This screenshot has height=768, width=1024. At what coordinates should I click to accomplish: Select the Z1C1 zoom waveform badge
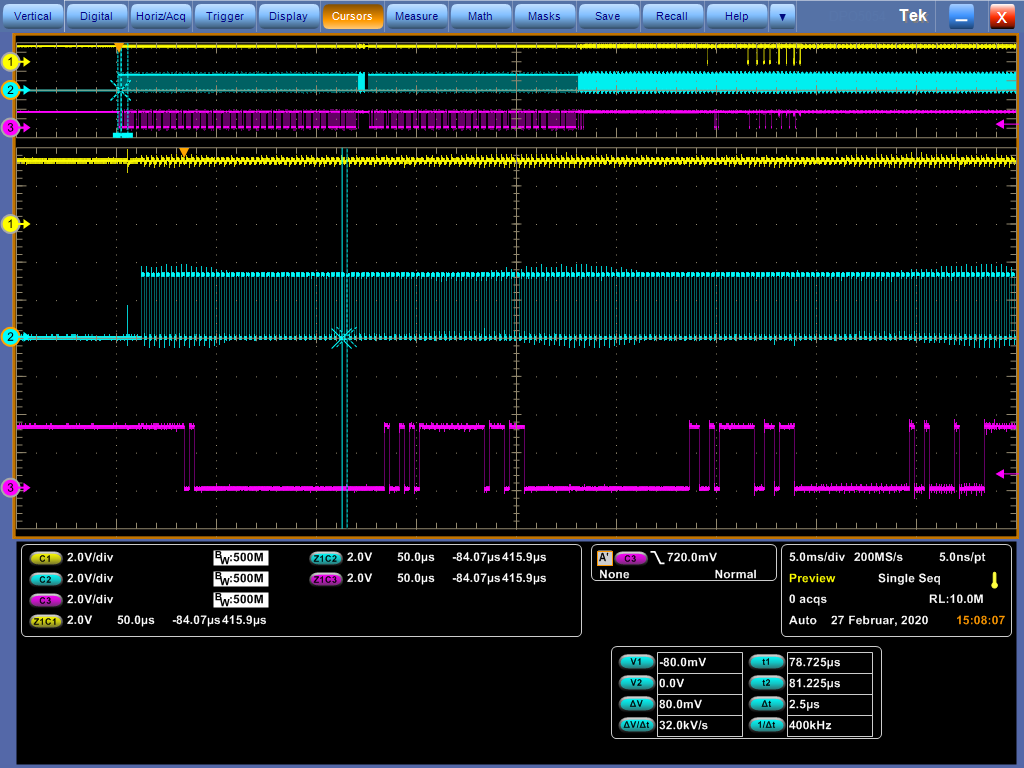click(45, 620)
